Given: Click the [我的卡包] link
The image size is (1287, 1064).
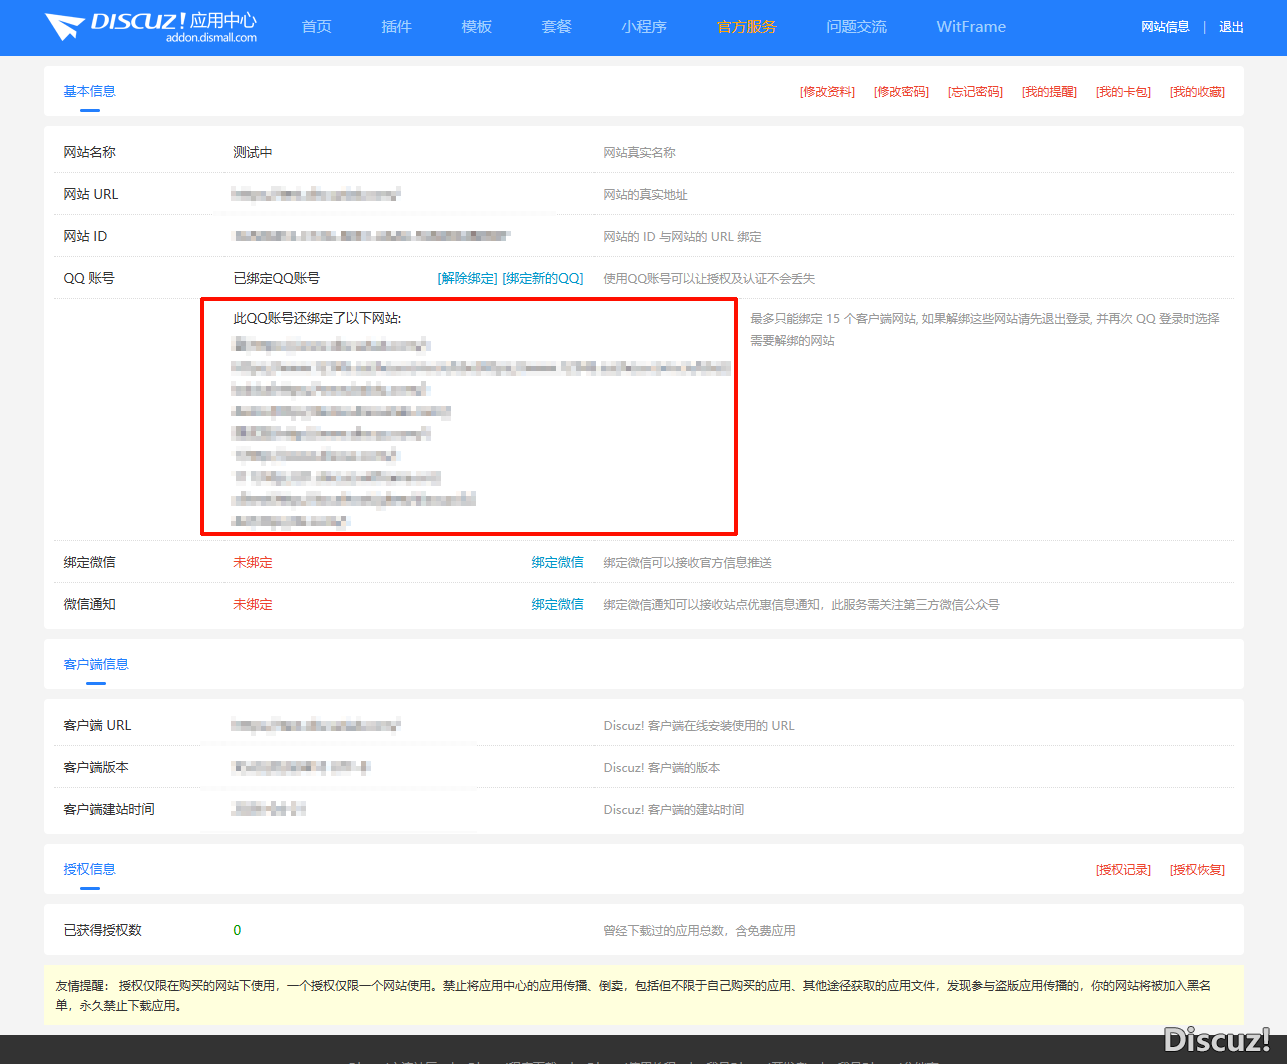Looking at the screenshot, I should coord(1123,92).
